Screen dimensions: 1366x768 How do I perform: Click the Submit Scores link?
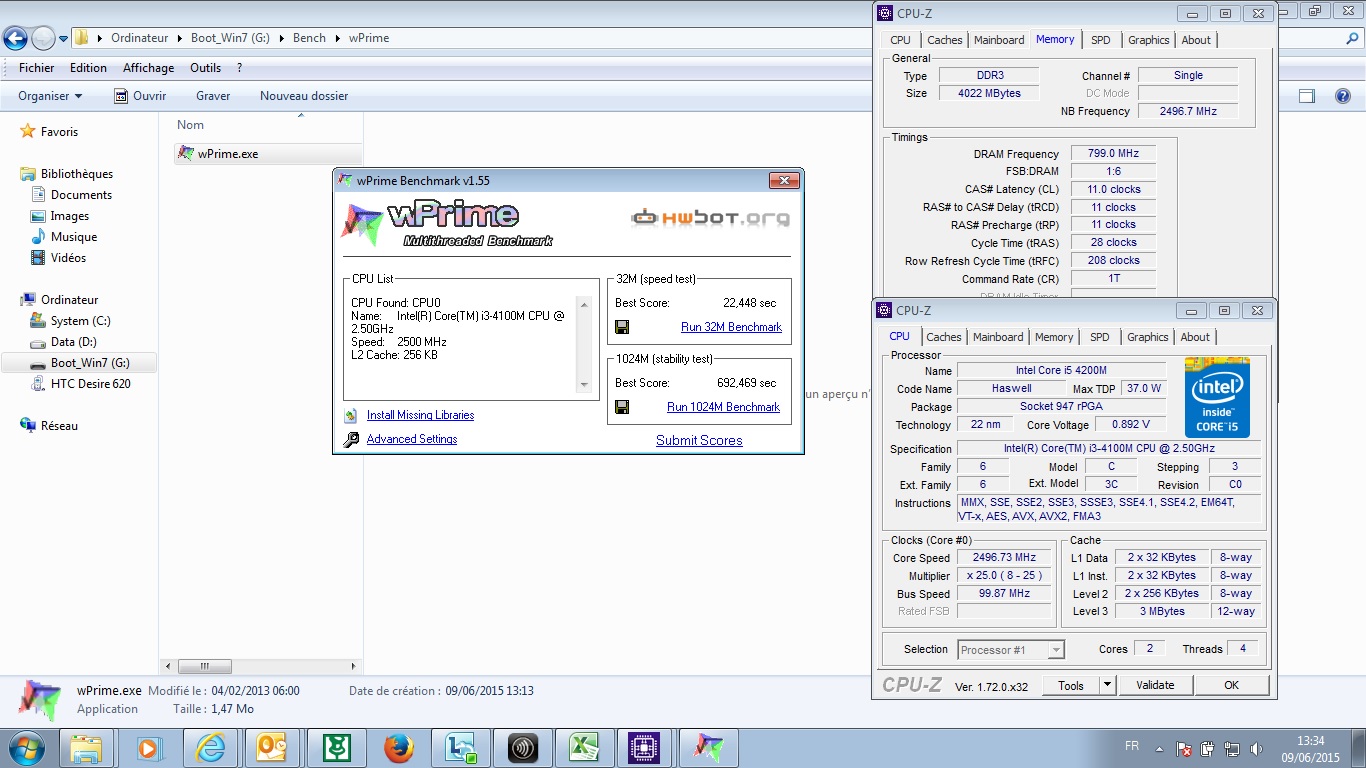pos(699,440)
